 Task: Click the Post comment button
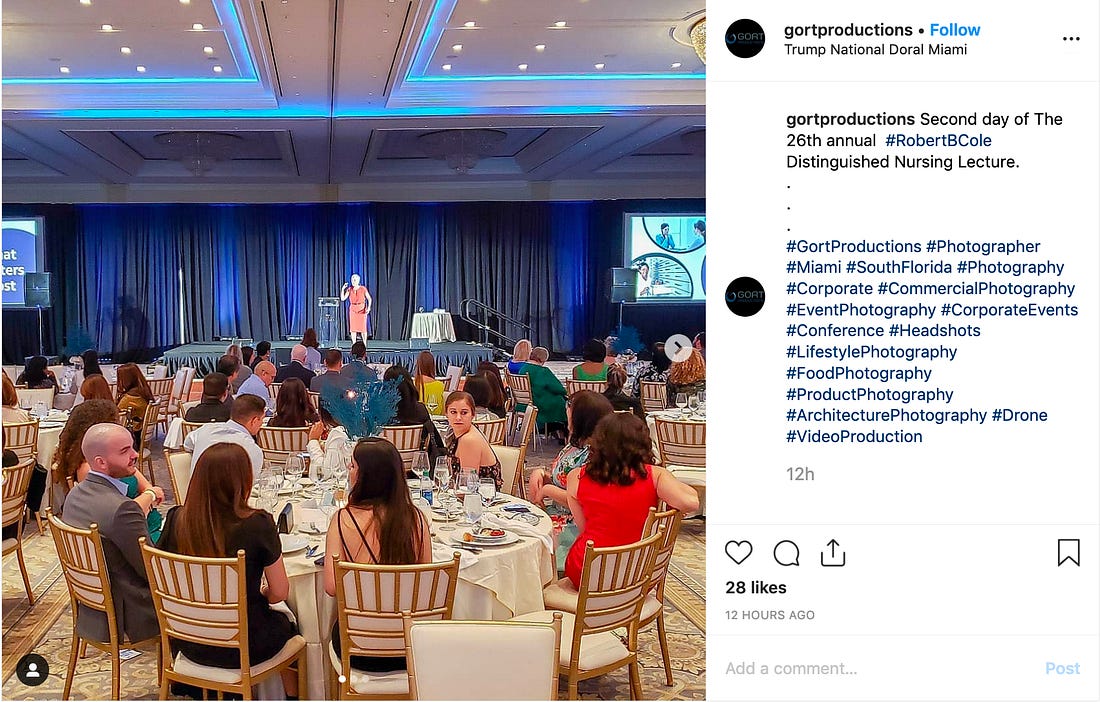coord(1062,668)
